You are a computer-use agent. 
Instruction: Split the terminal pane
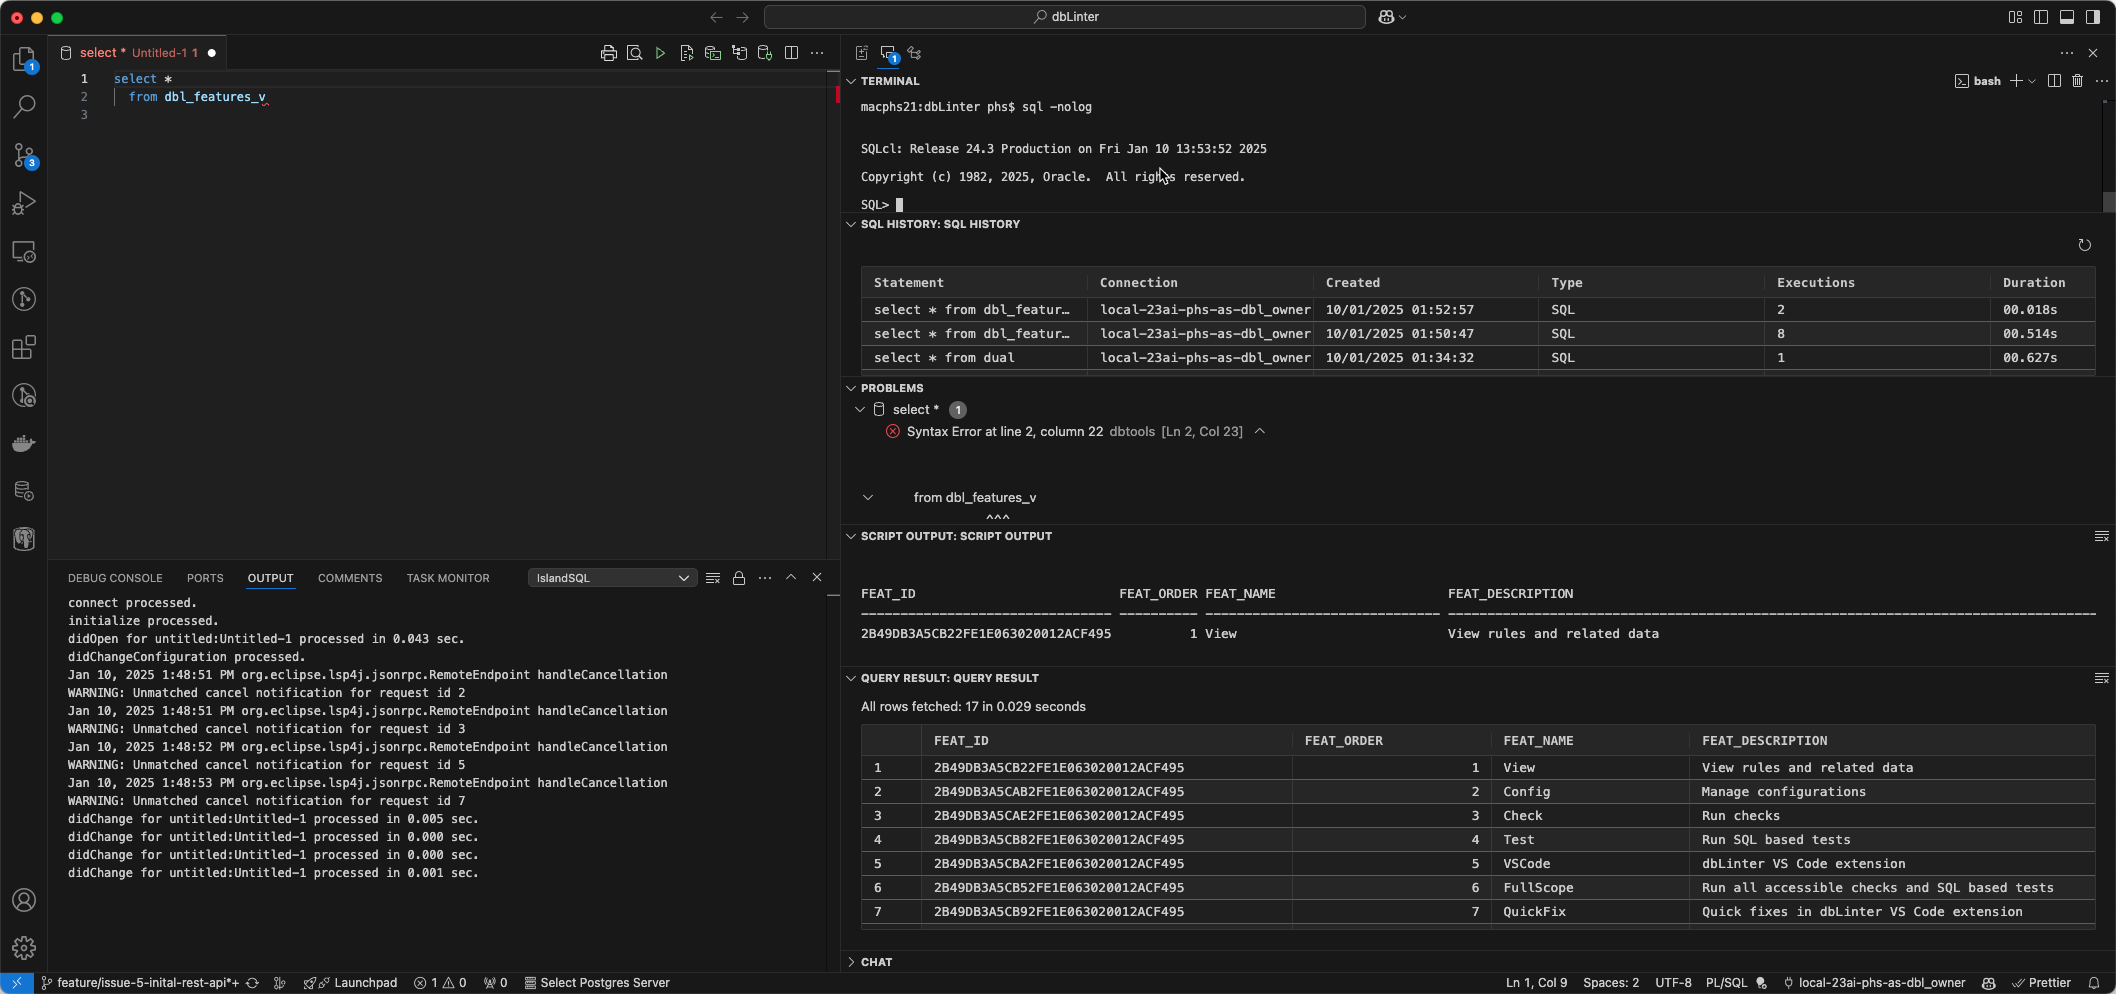coord(2054,81)
